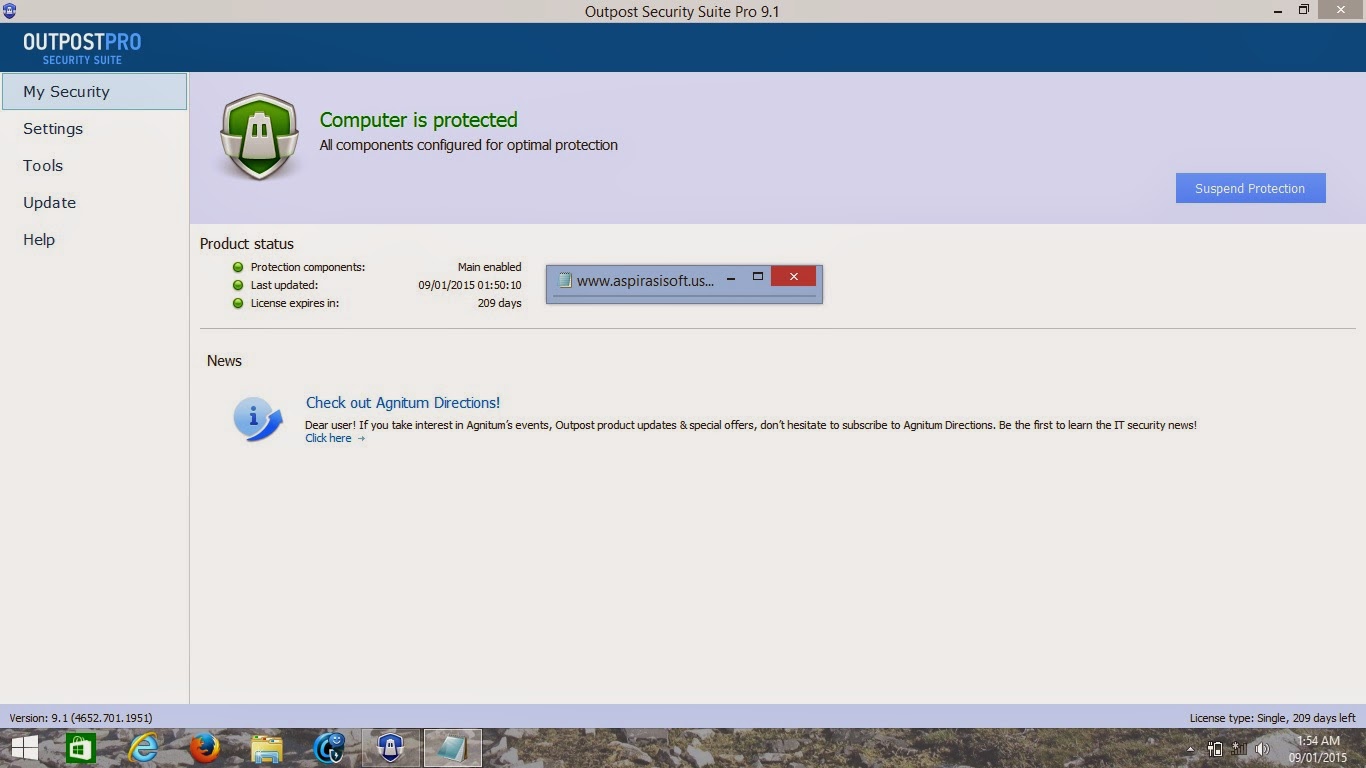Click the green dot beside Last updated

(x=238, y=285)
